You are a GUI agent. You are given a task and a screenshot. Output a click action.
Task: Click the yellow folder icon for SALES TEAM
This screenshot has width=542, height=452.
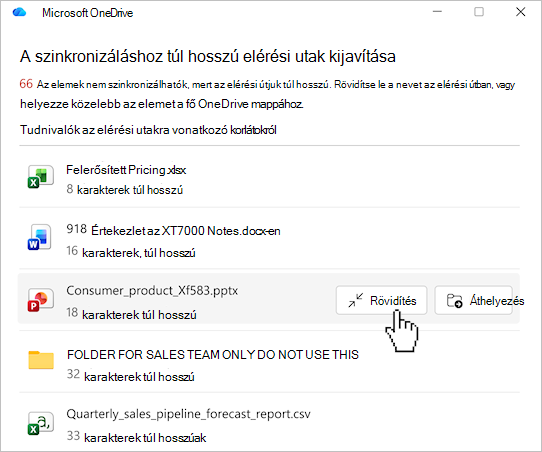(x=41, y=360)
